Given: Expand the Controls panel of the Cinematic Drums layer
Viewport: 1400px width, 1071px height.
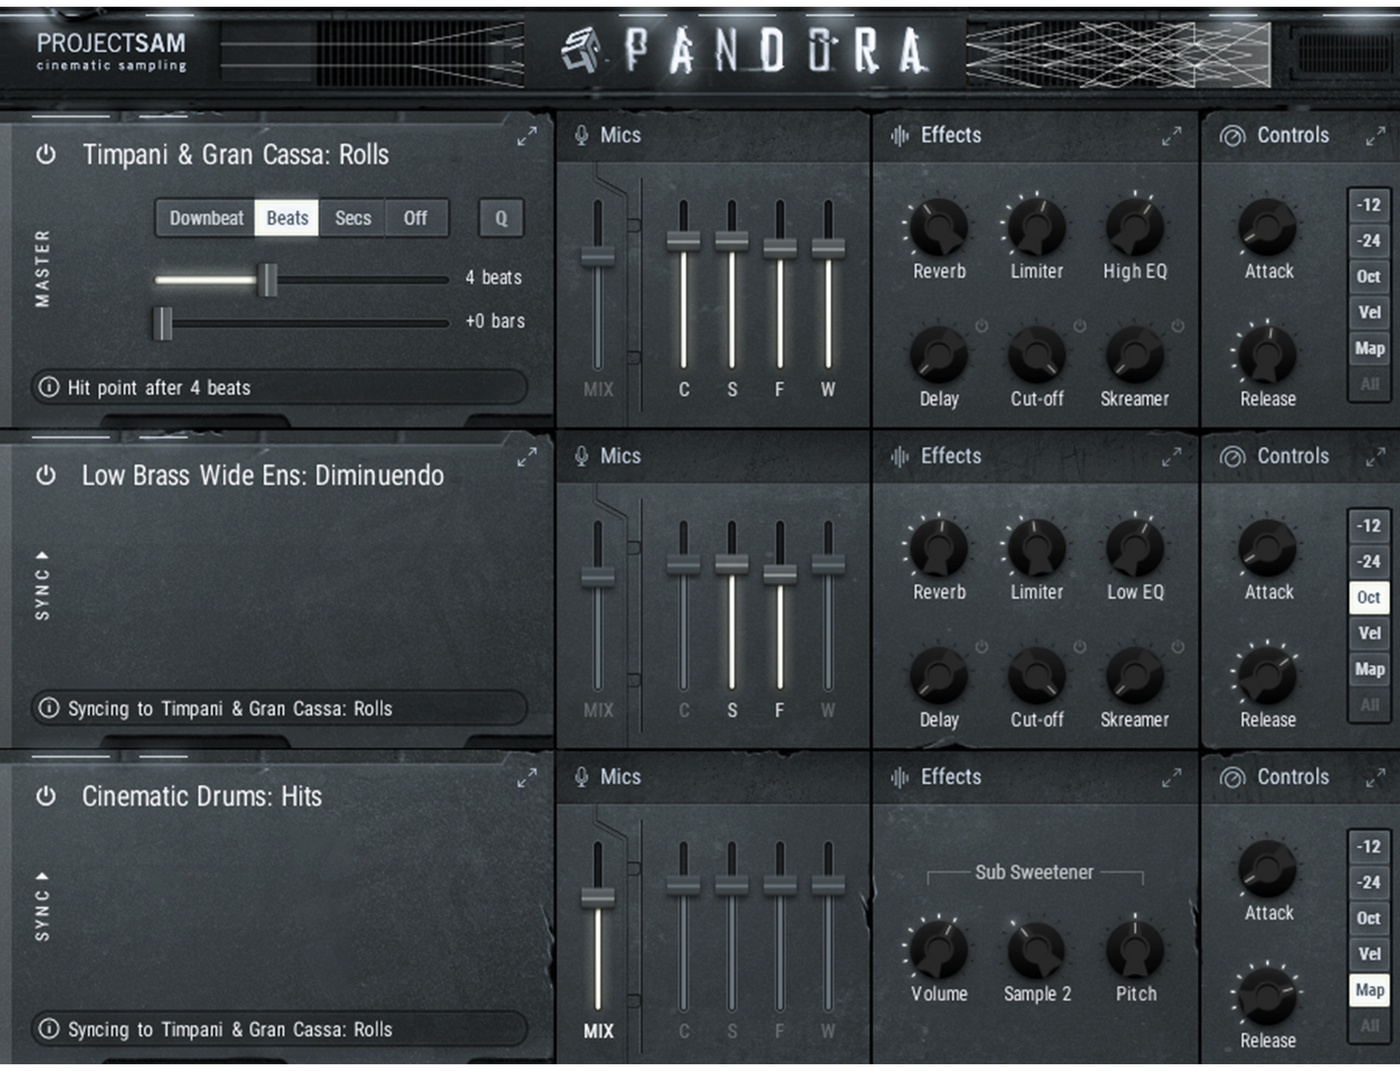Looking at the screenshot, I should pos(1376,778).
